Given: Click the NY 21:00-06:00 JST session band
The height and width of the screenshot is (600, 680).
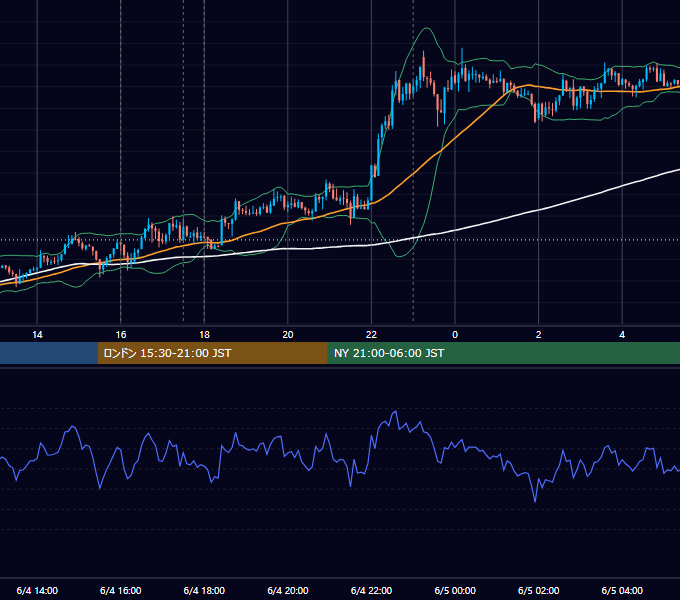Looking at the screenshot, I should click(x=503, y=353).
